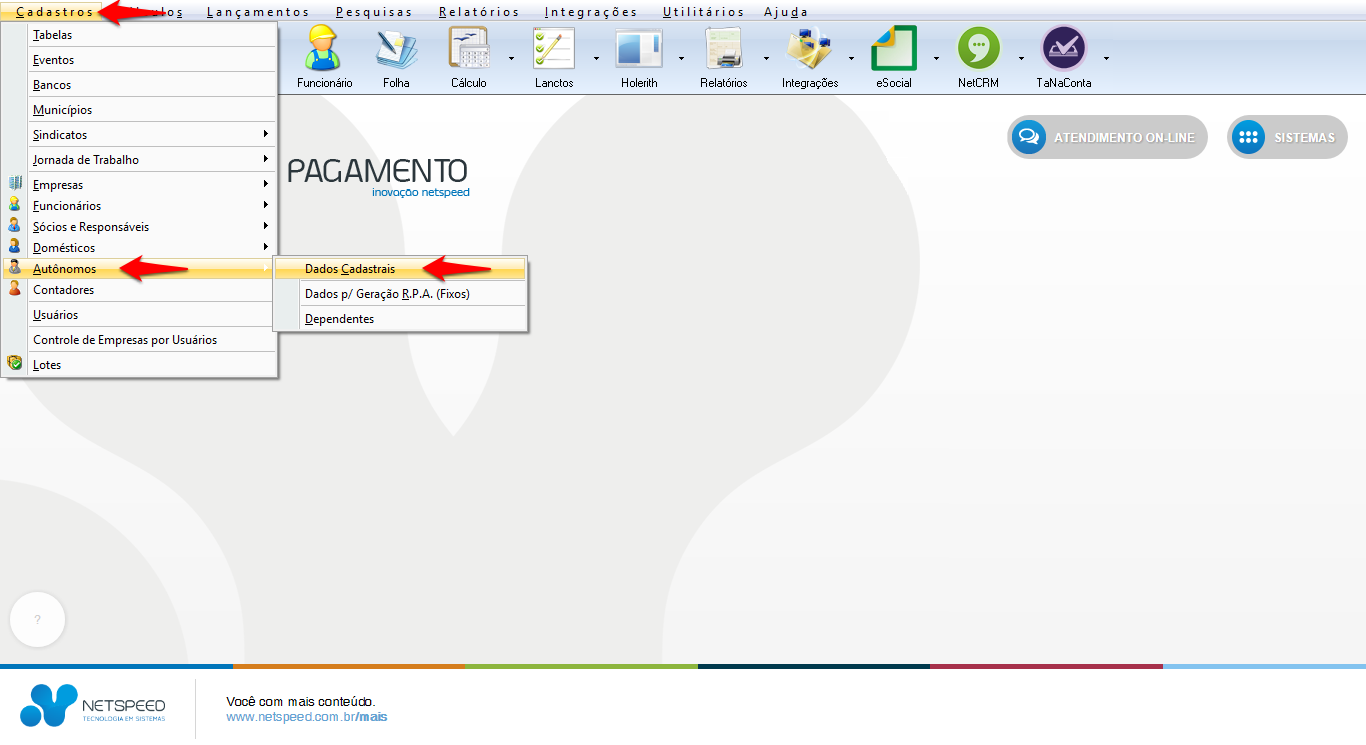Expand the dropdown arrow beside Cálculo

pos(511,58)
